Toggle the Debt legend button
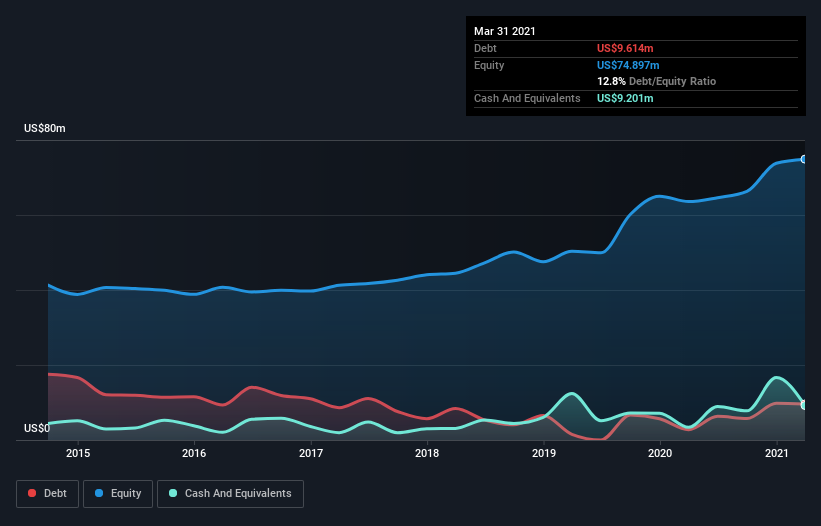 coord(48,494)
